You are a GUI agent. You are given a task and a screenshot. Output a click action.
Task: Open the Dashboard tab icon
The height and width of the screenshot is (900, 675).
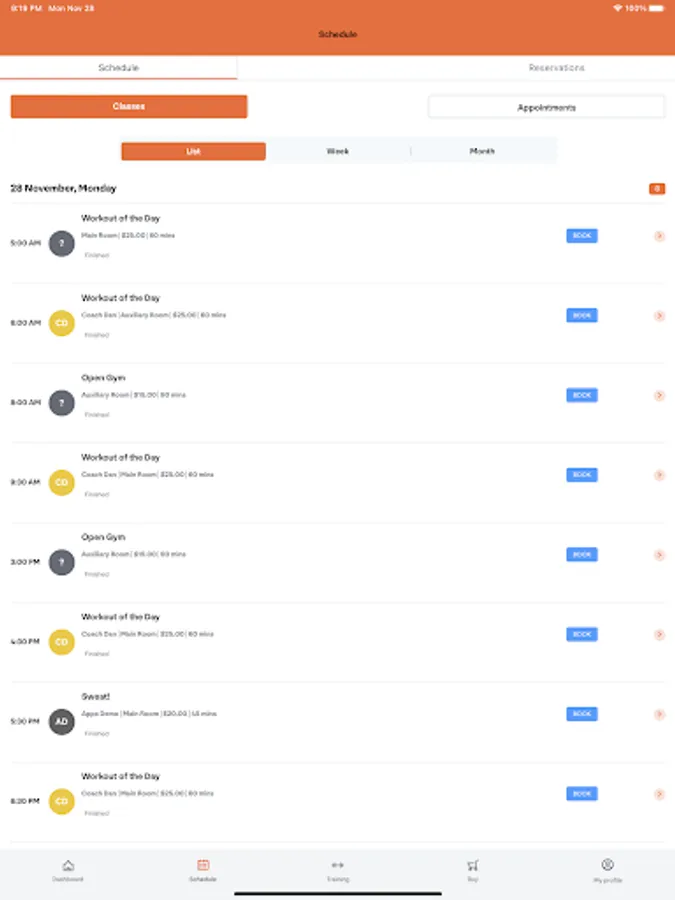pos(67,868)
